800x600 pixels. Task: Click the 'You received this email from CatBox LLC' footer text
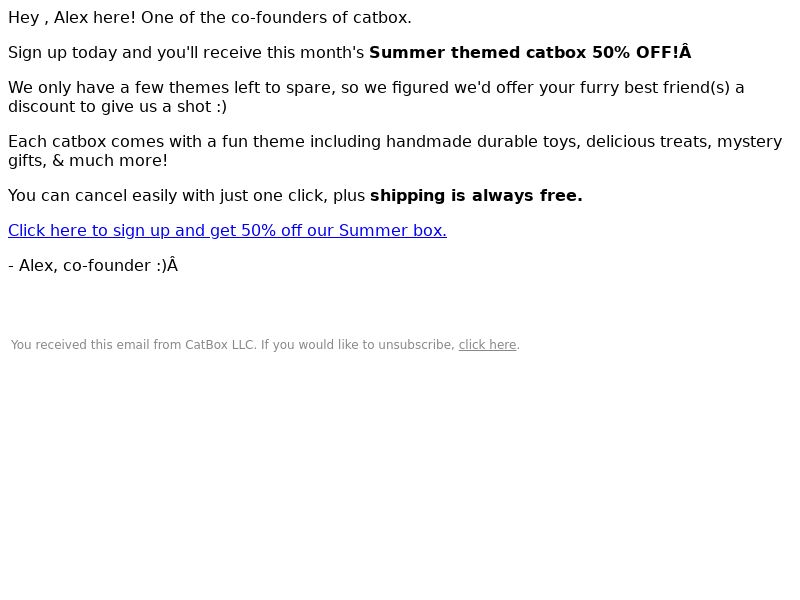tap(133, 345)
